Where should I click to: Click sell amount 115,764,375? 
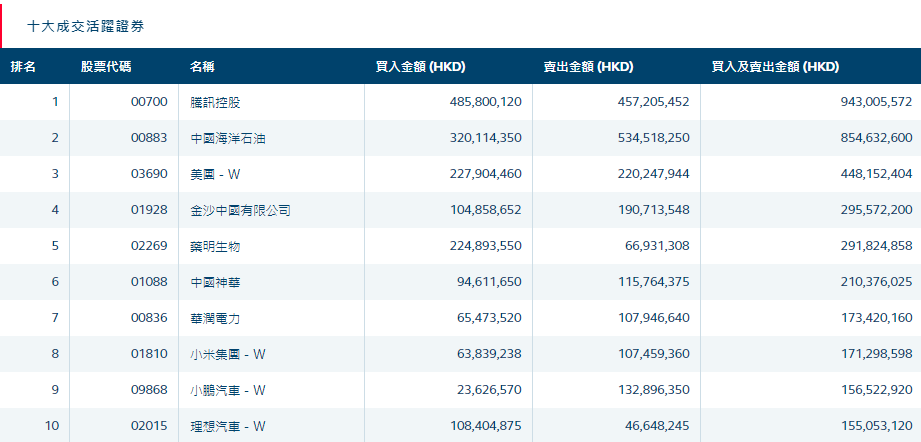click(654, 282)
